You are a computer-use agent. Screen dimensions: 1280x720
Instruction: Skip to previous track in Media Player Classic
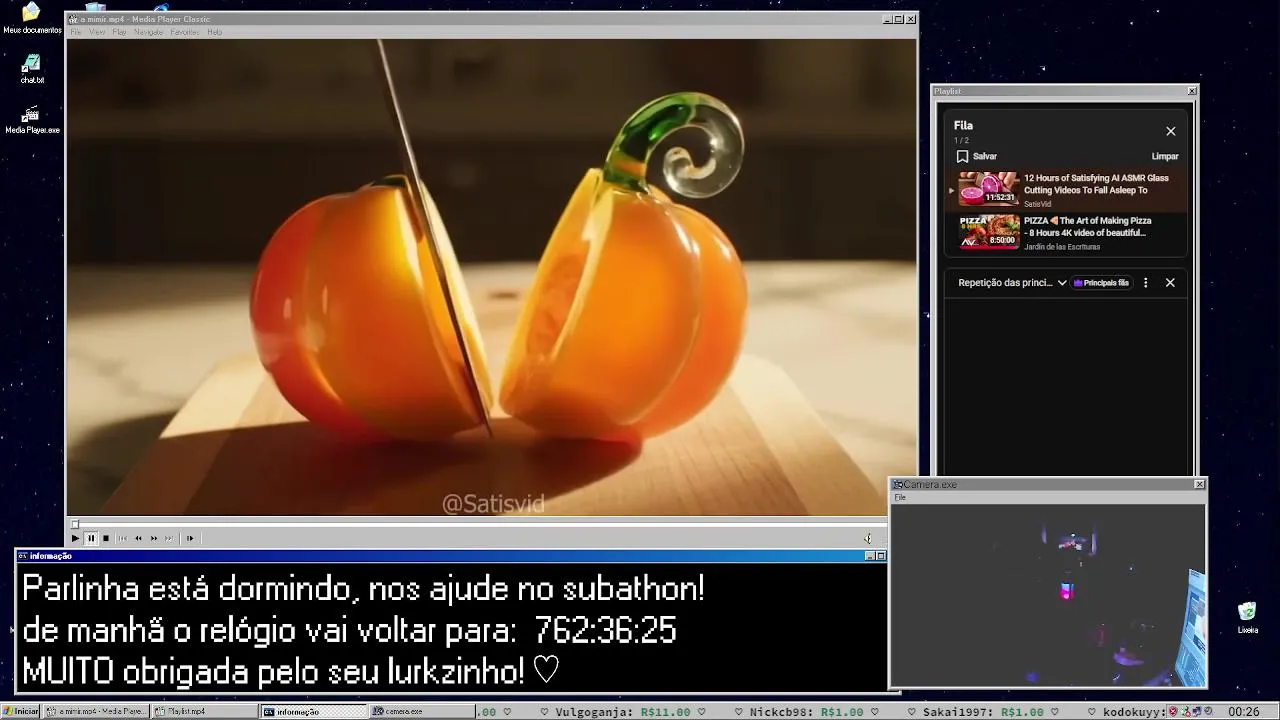click(123, 538)
